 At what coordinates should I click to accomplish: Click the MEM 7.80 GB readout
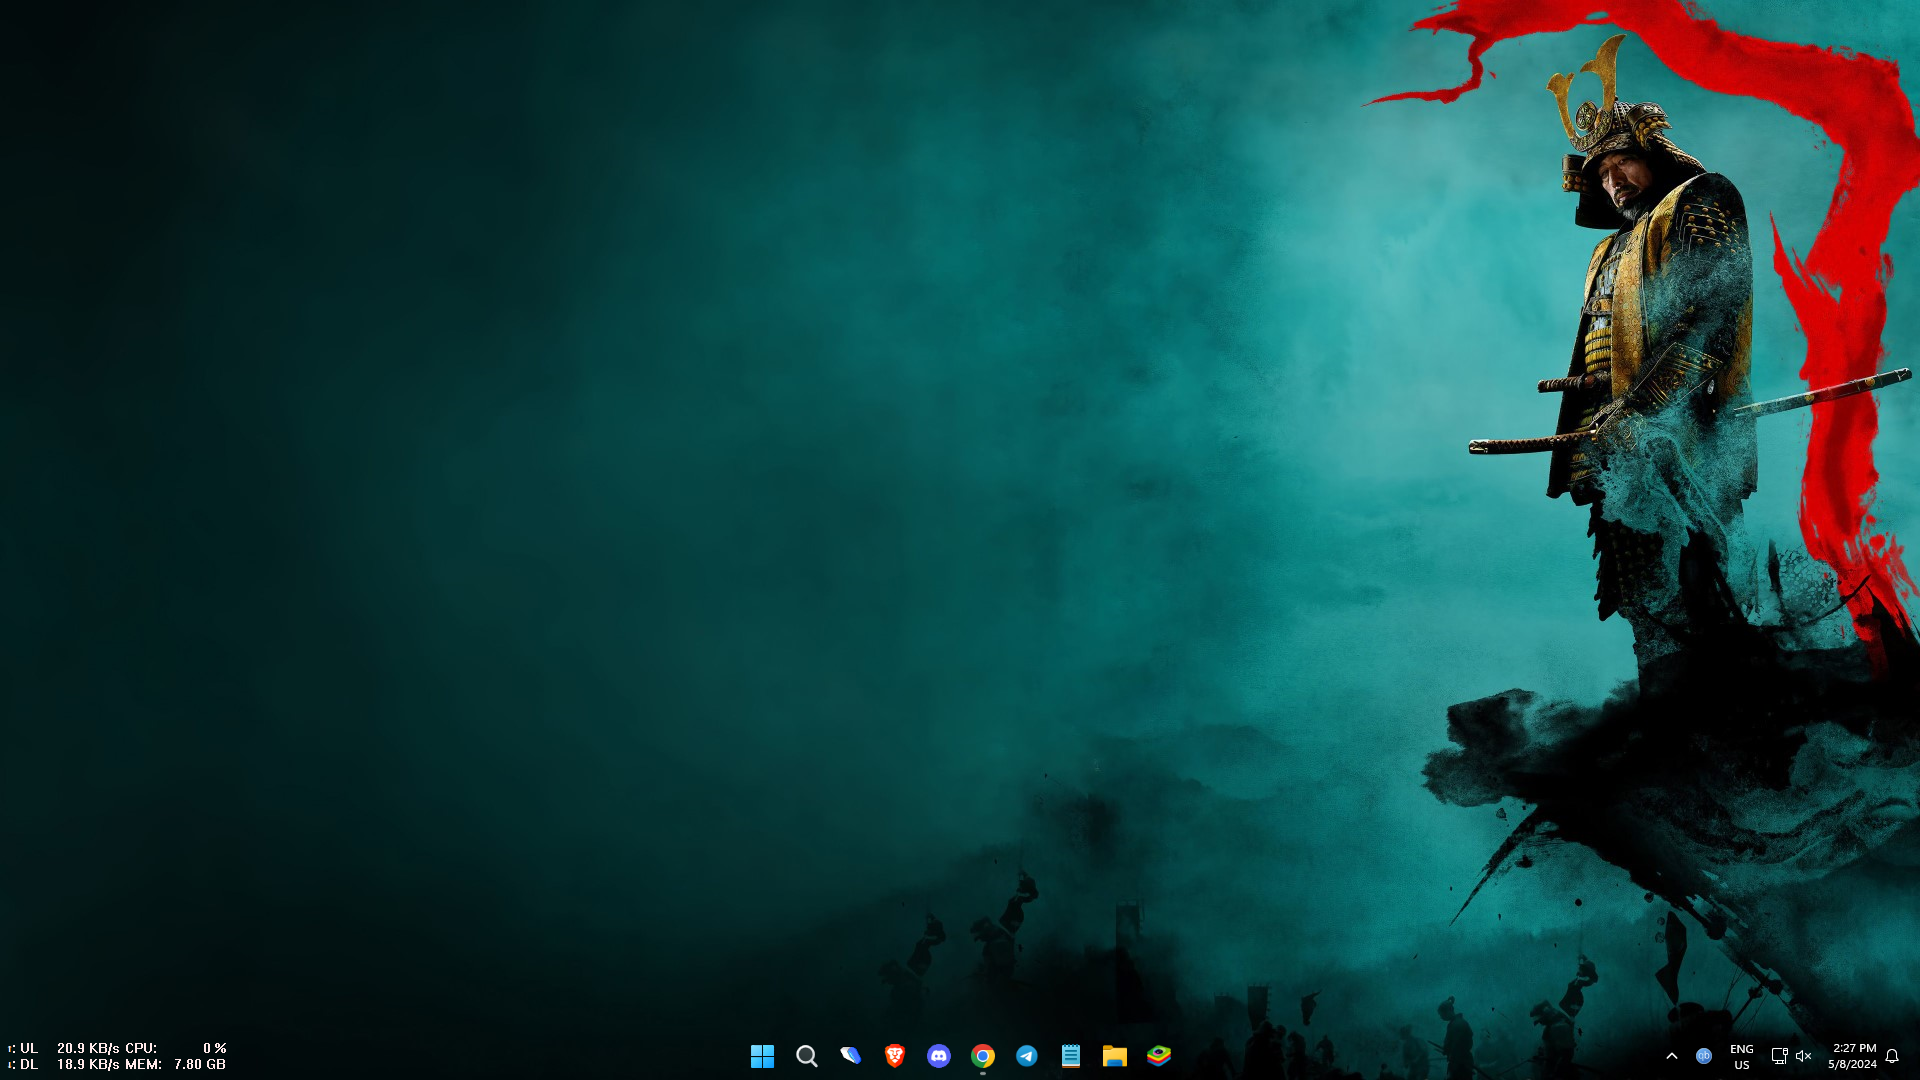[x=176, y=1064]
